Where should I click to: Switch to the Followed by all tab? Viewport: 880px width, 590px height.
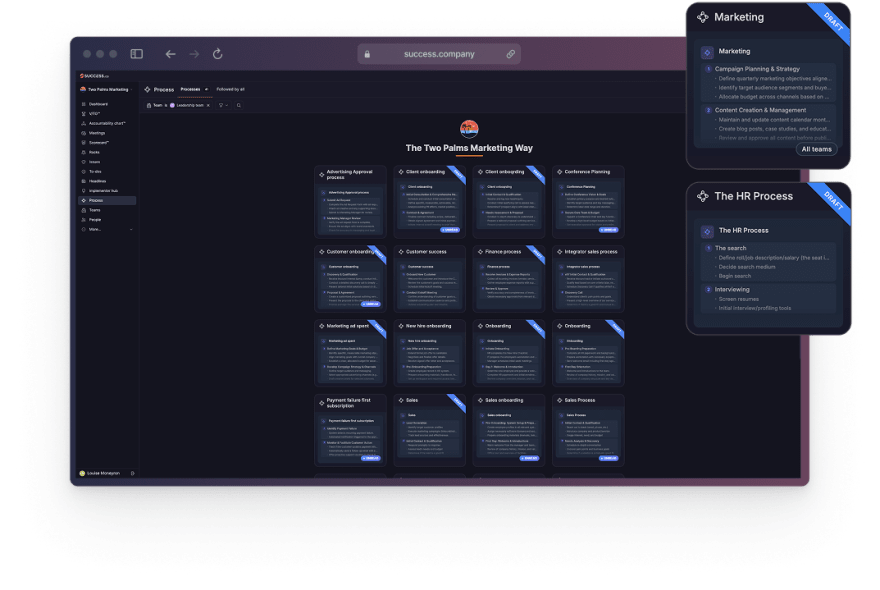[x=231, y=89]
